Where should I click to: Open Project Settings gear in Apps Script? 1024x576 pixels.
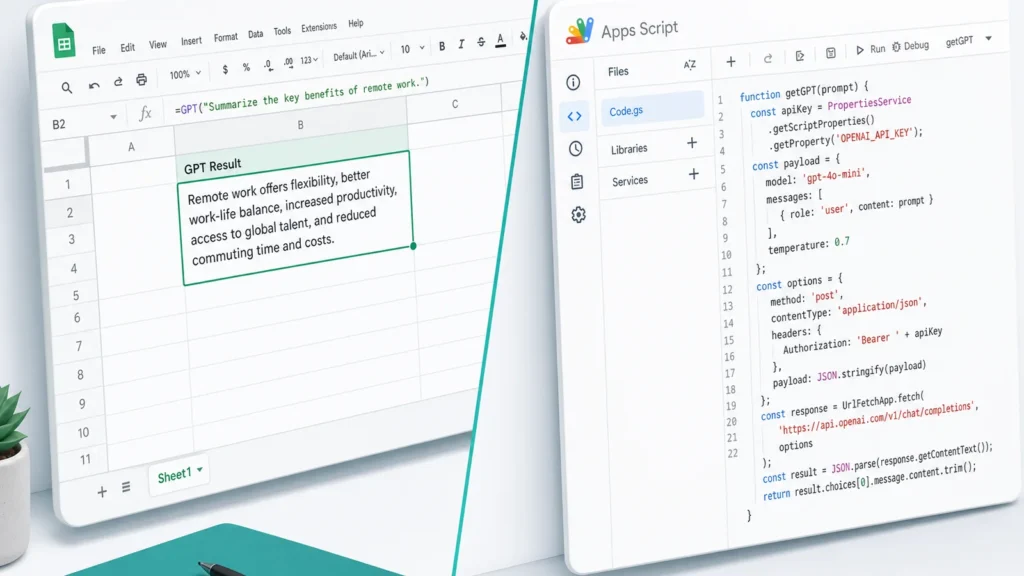[578, 214]
